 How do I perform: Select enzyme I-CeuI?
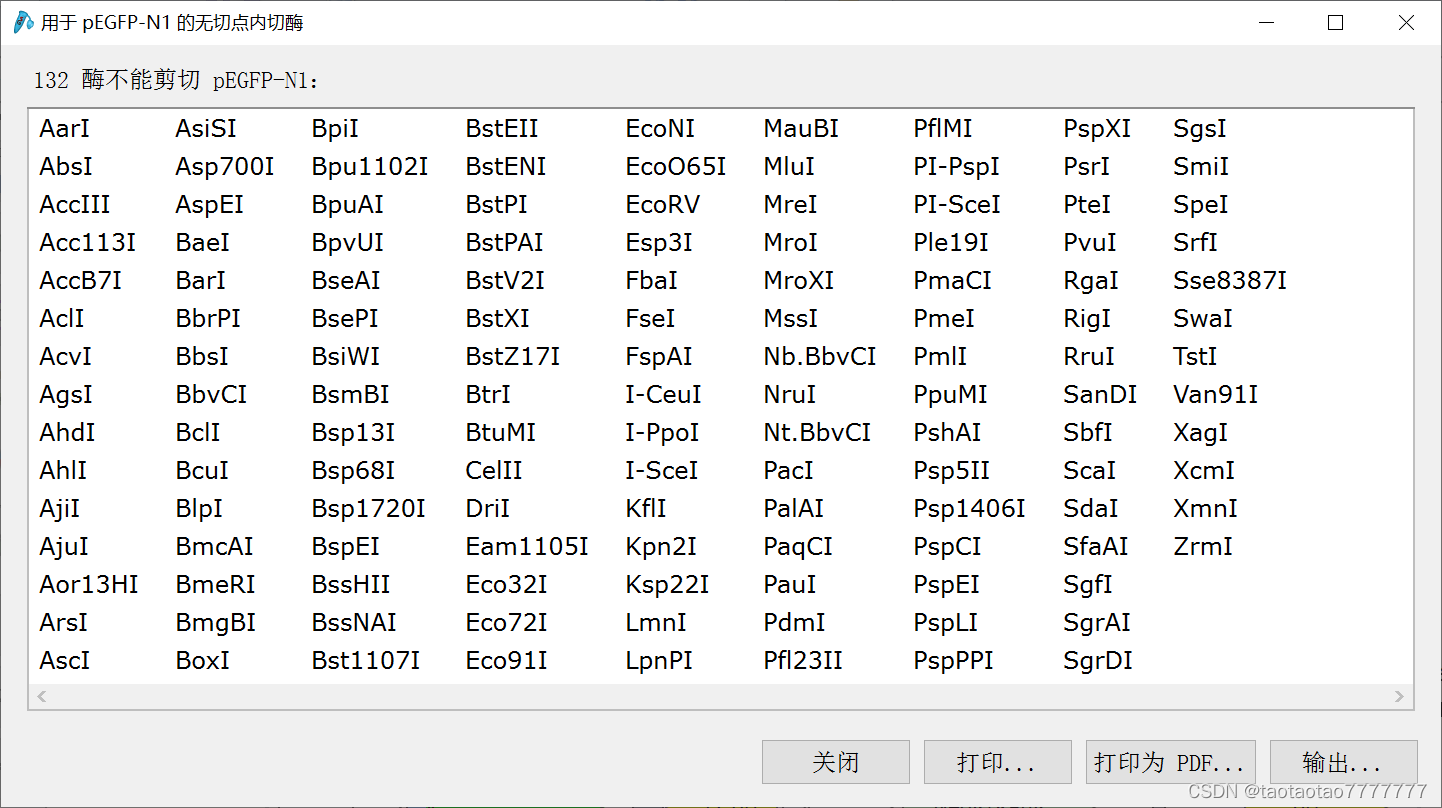point(663,395)
